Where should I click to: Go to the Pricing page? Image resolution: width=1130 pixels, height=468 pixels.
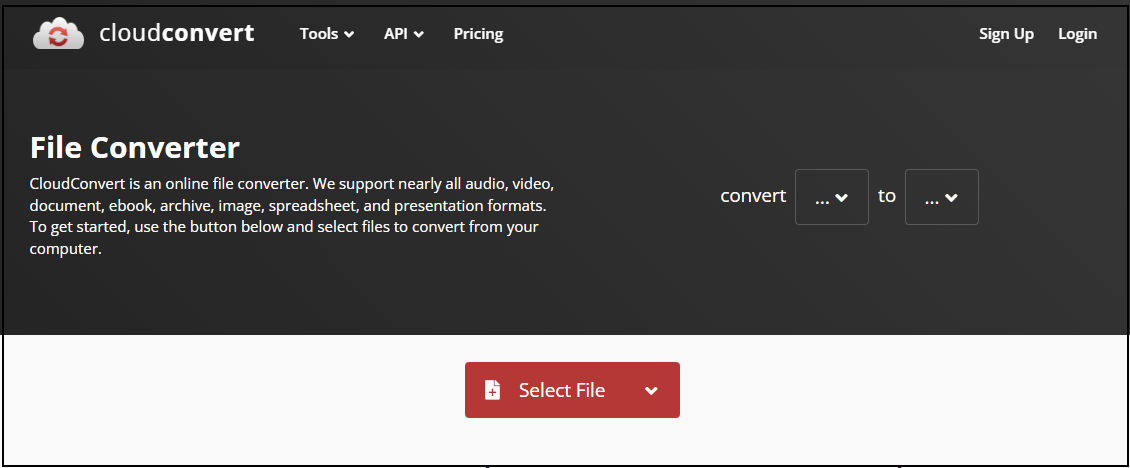tap(479, 34)
